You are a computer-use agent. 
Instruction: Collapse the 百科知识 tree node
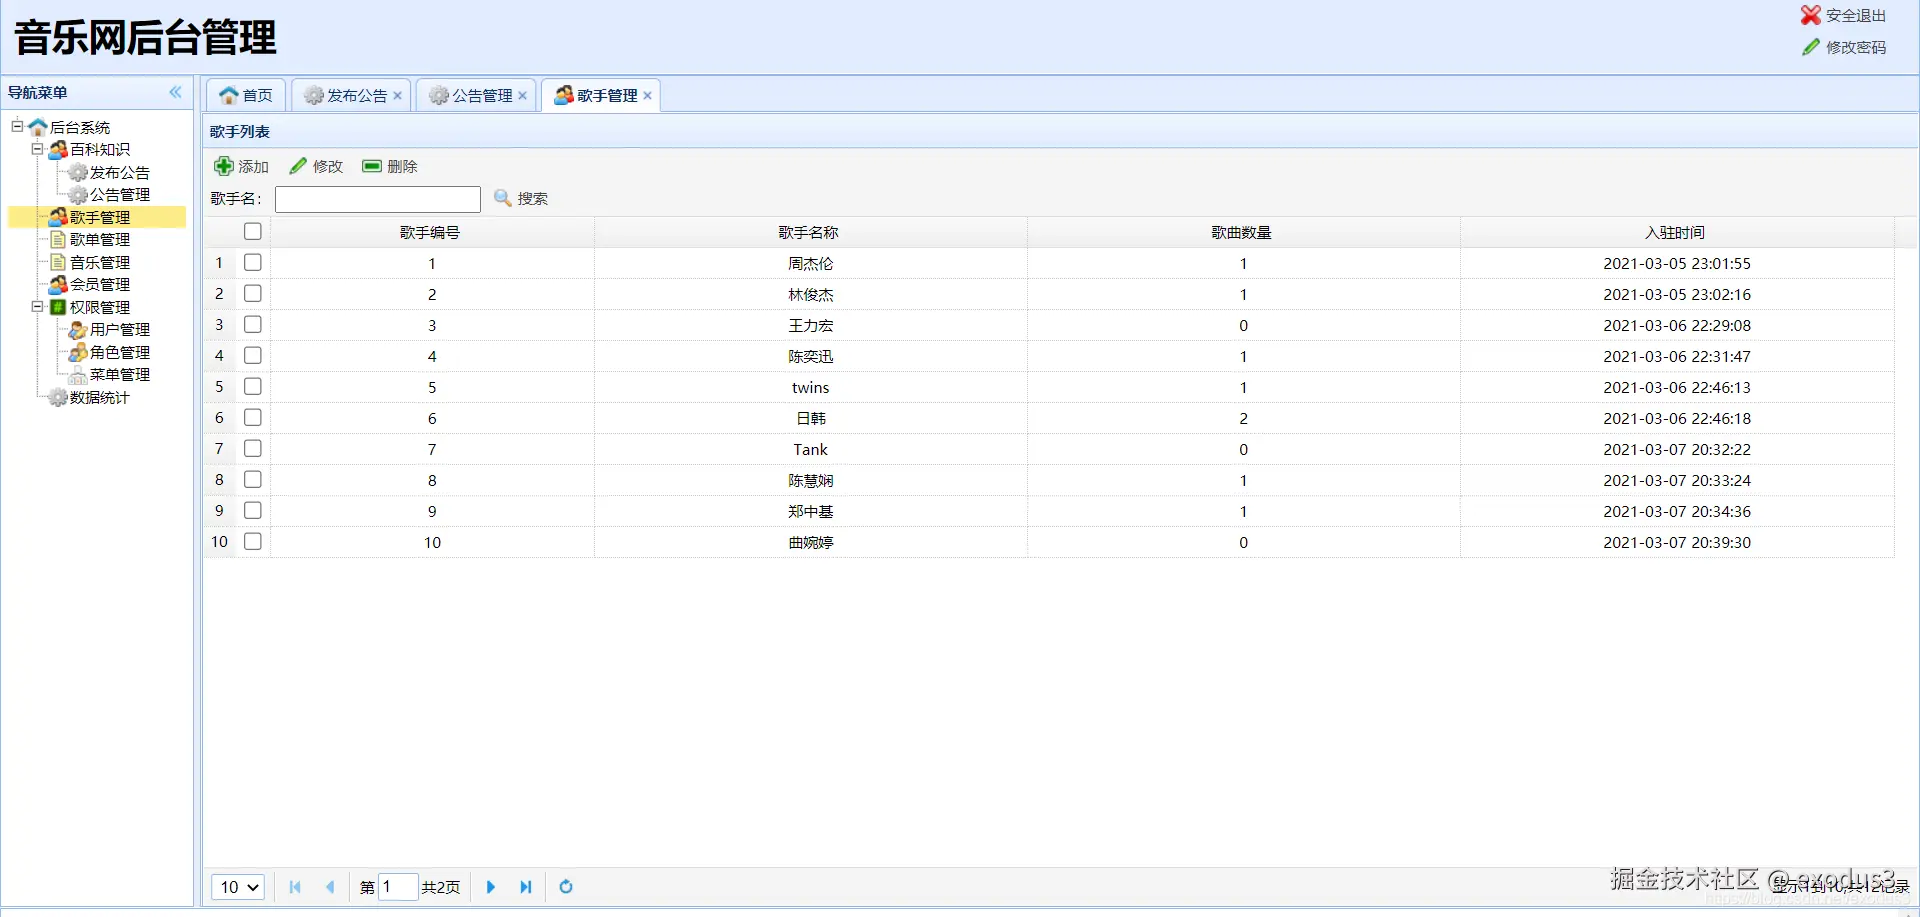click(37, 149)
